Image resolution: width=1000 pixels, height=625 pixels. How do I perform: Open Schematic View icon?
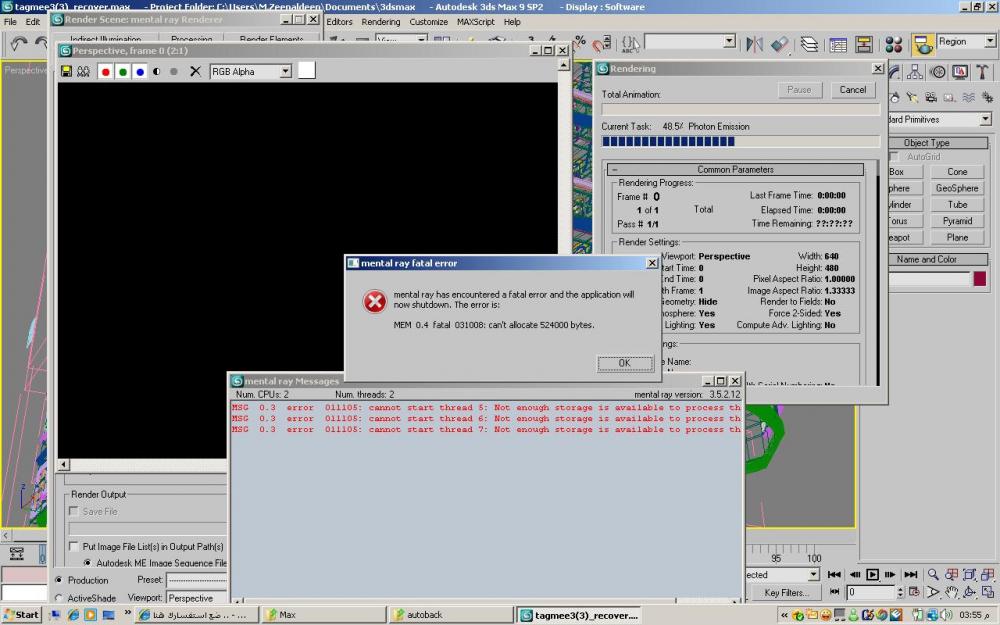coord(864,44)
